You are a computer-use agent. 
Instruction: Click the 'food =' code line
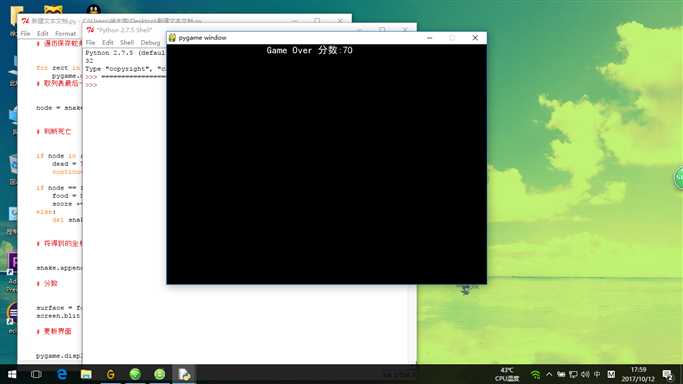pos(67,196)
